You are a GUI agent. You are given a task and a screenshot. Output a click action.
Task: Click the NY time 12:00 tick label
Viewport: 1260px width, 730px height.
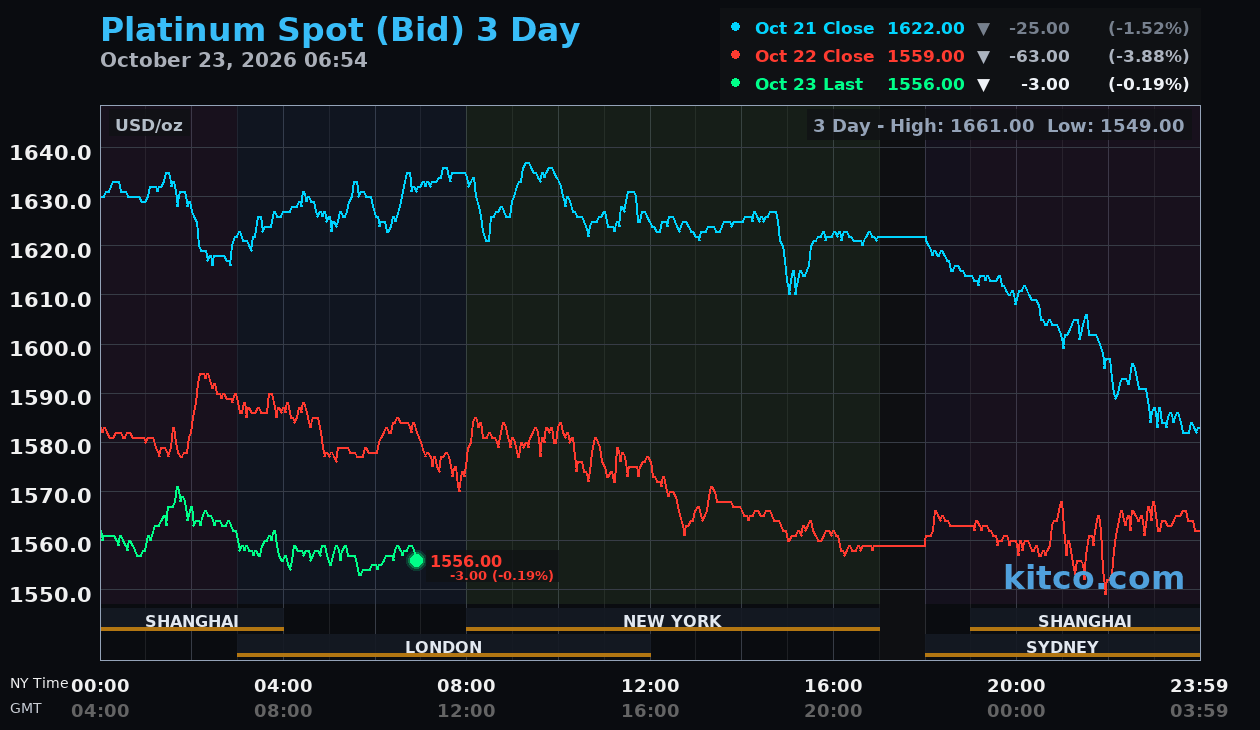(x=650, y=686)
